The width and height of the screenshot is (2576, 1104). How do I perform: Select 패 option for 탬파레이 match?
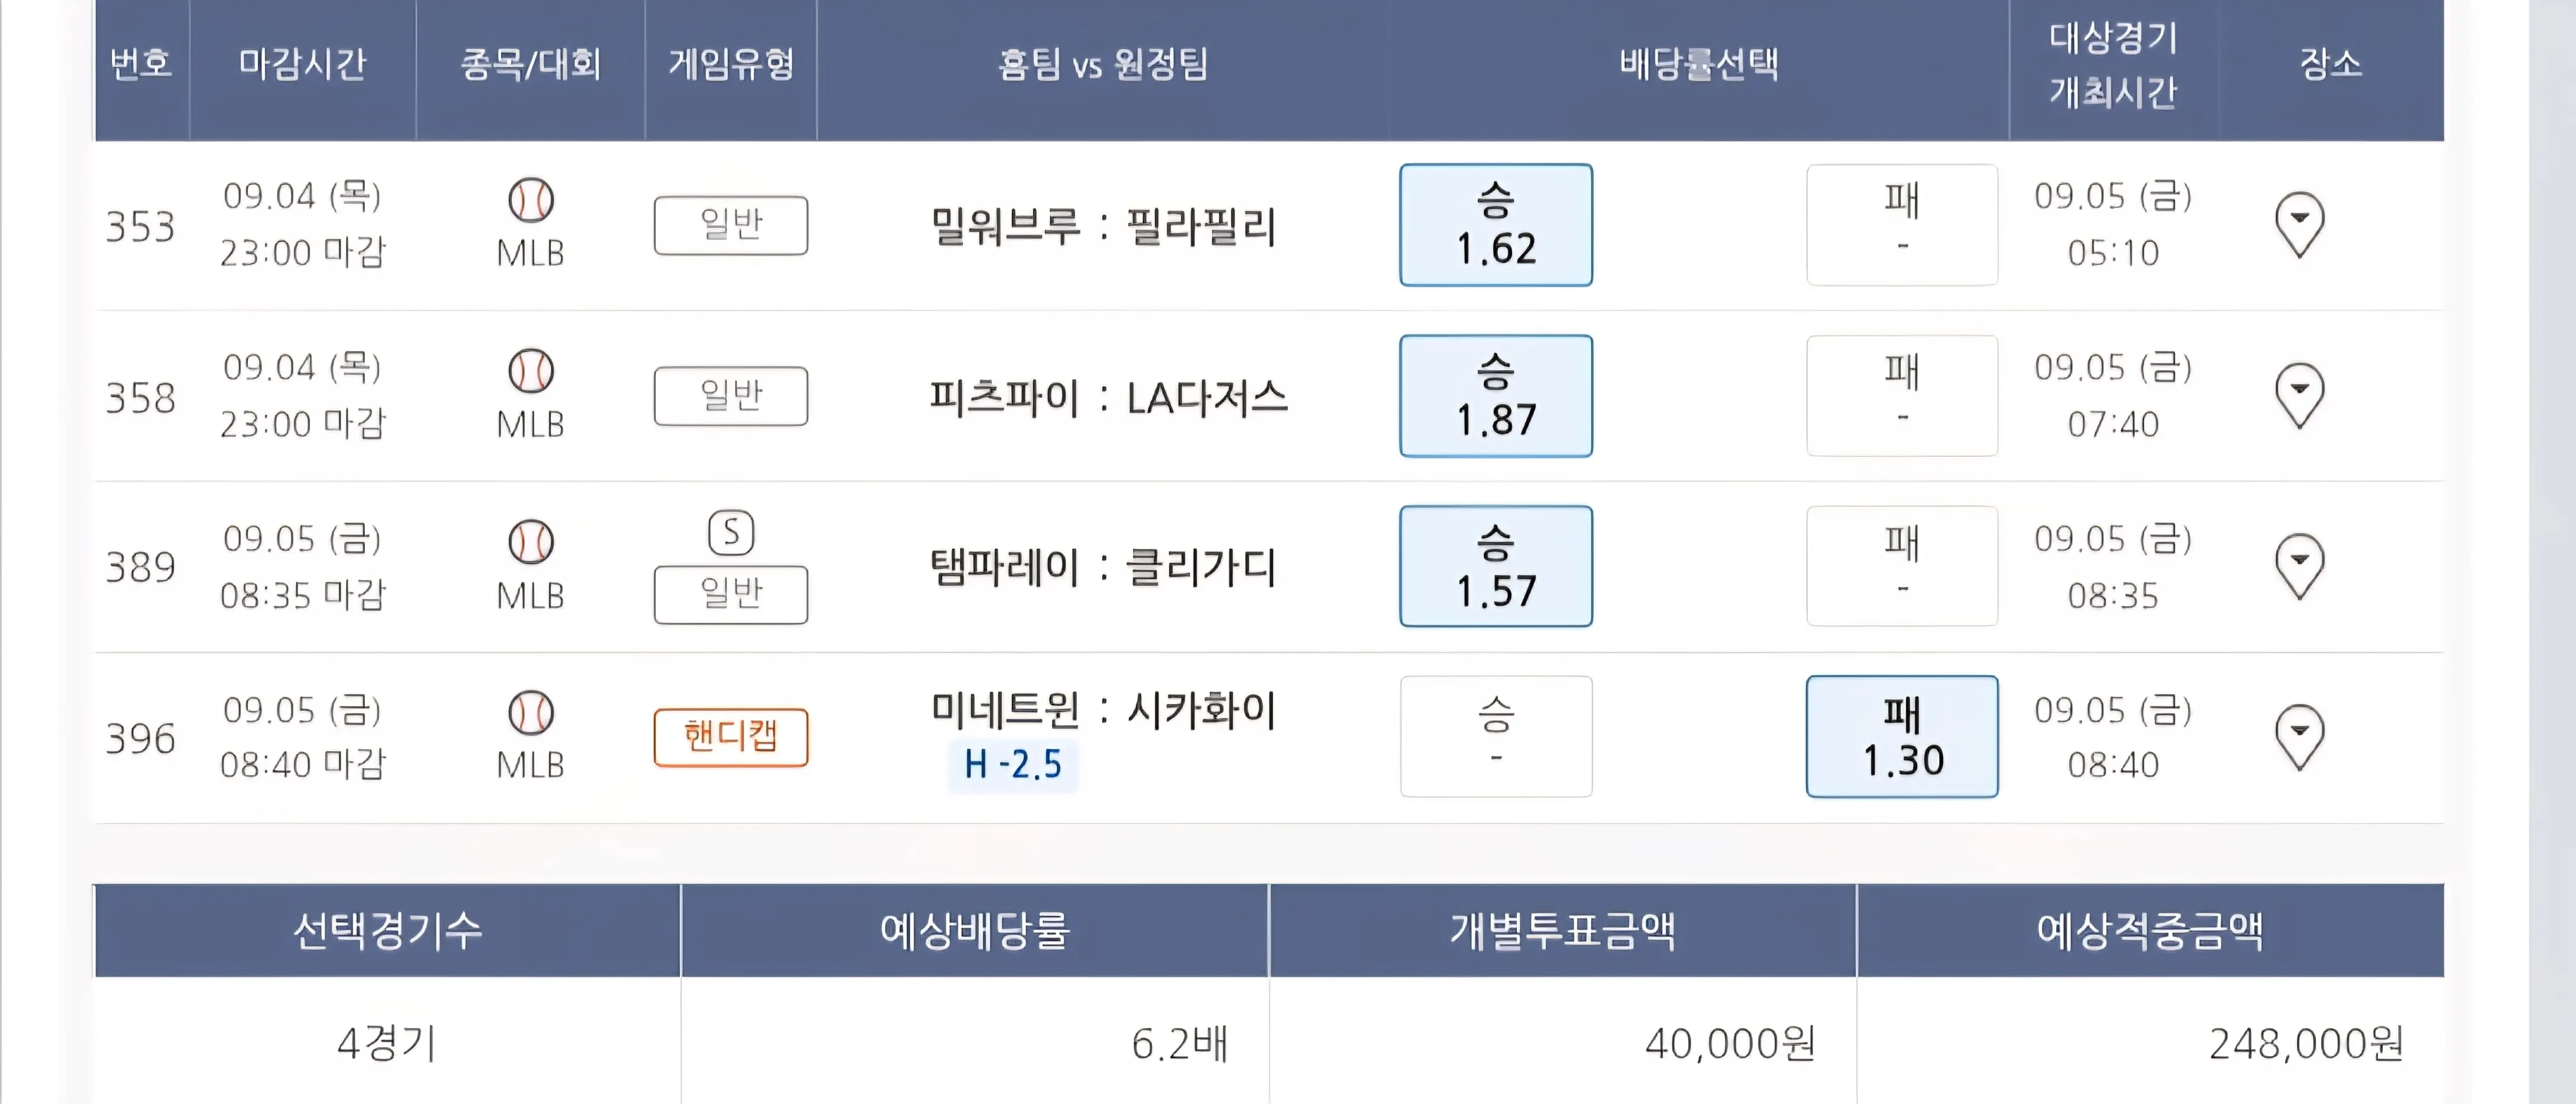1901,566
